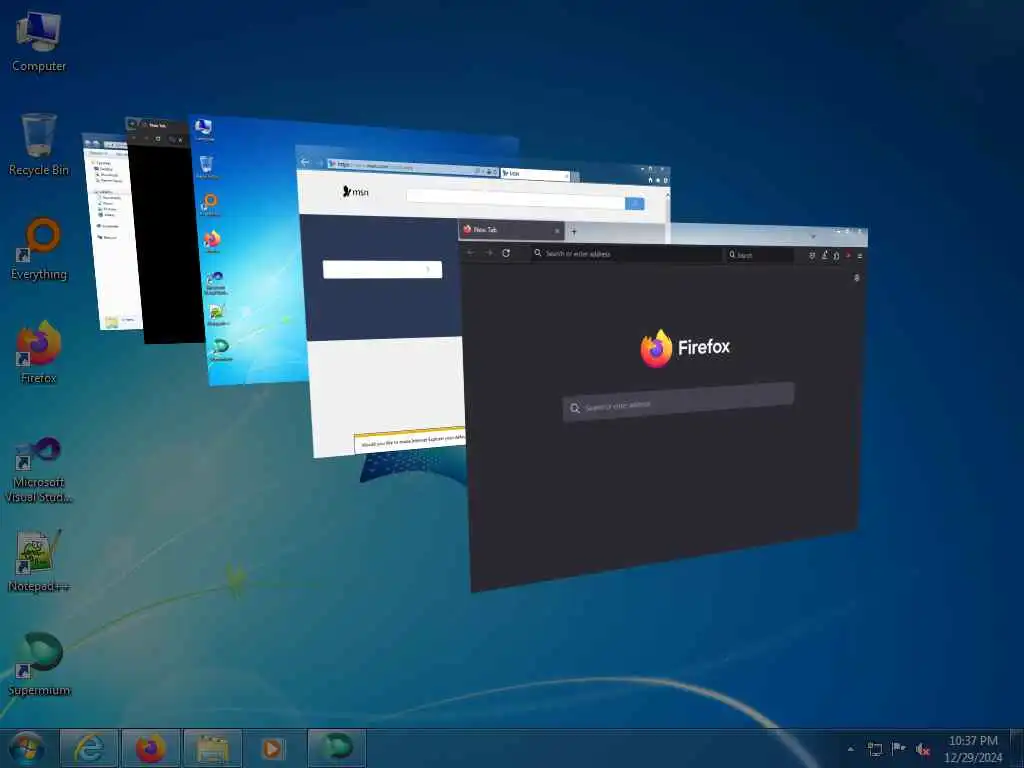Focus the Firefox toolbar search box
Screen dimensions: 1024x768
click(x=760, y=255)
